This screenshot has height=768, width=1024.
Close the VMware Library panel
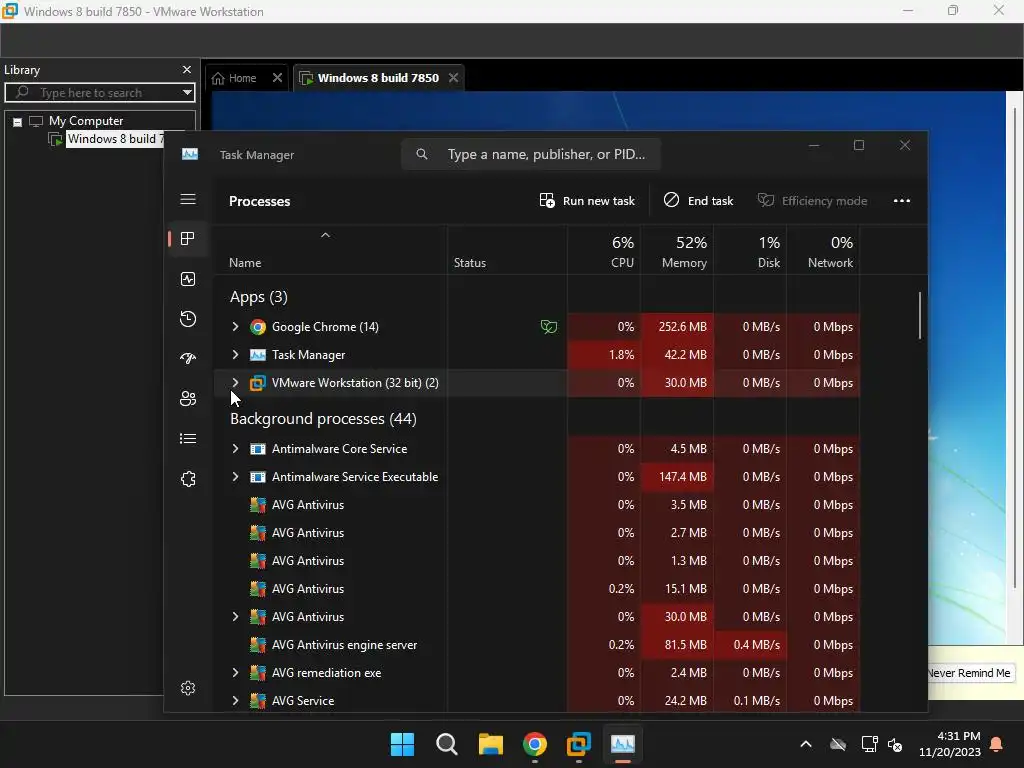pos(187,69)
